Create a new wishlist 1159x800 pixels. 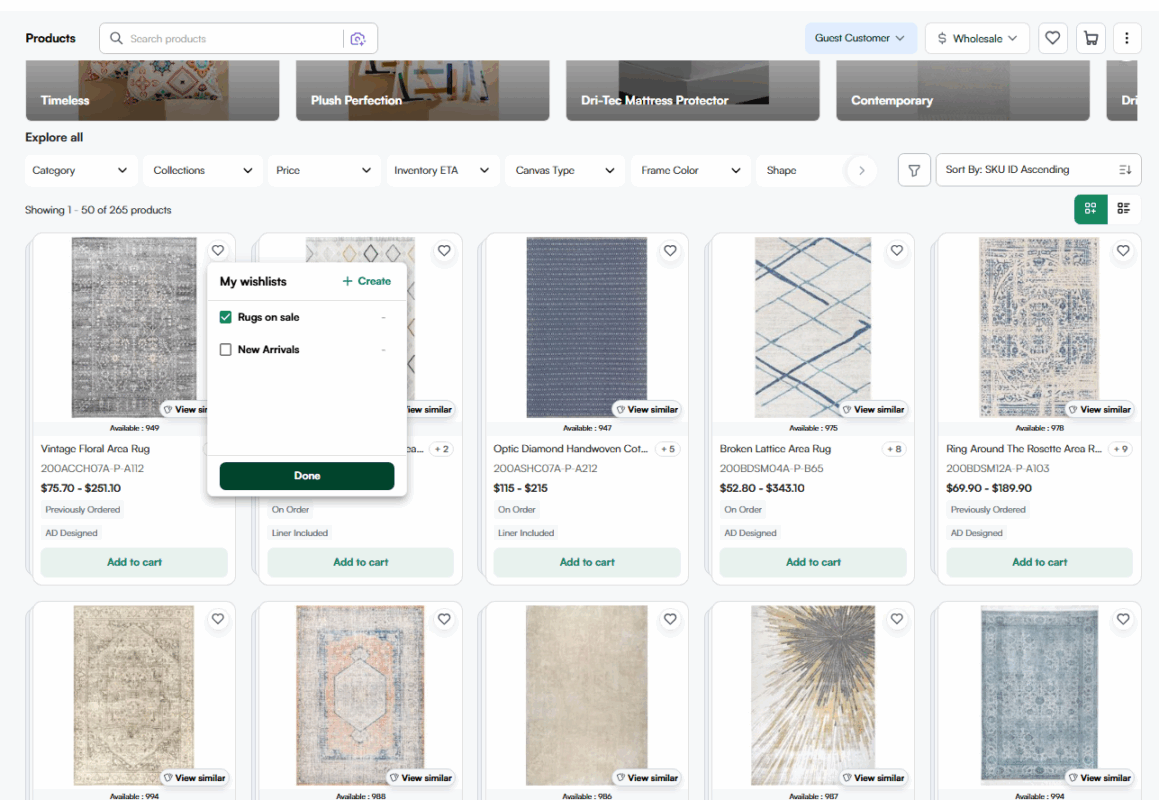367,281
